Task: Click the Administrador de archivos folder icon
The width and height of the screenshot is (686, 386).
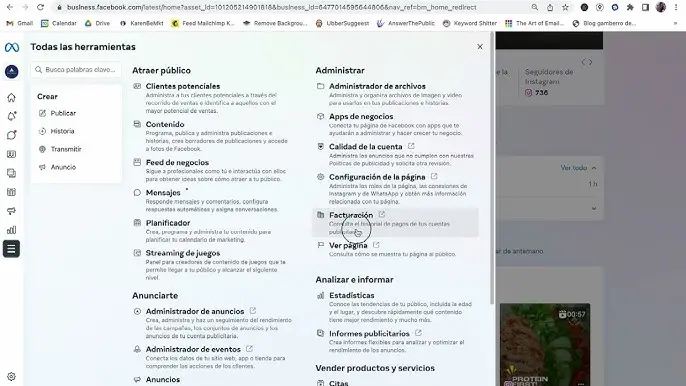Action: coord(321,86)
